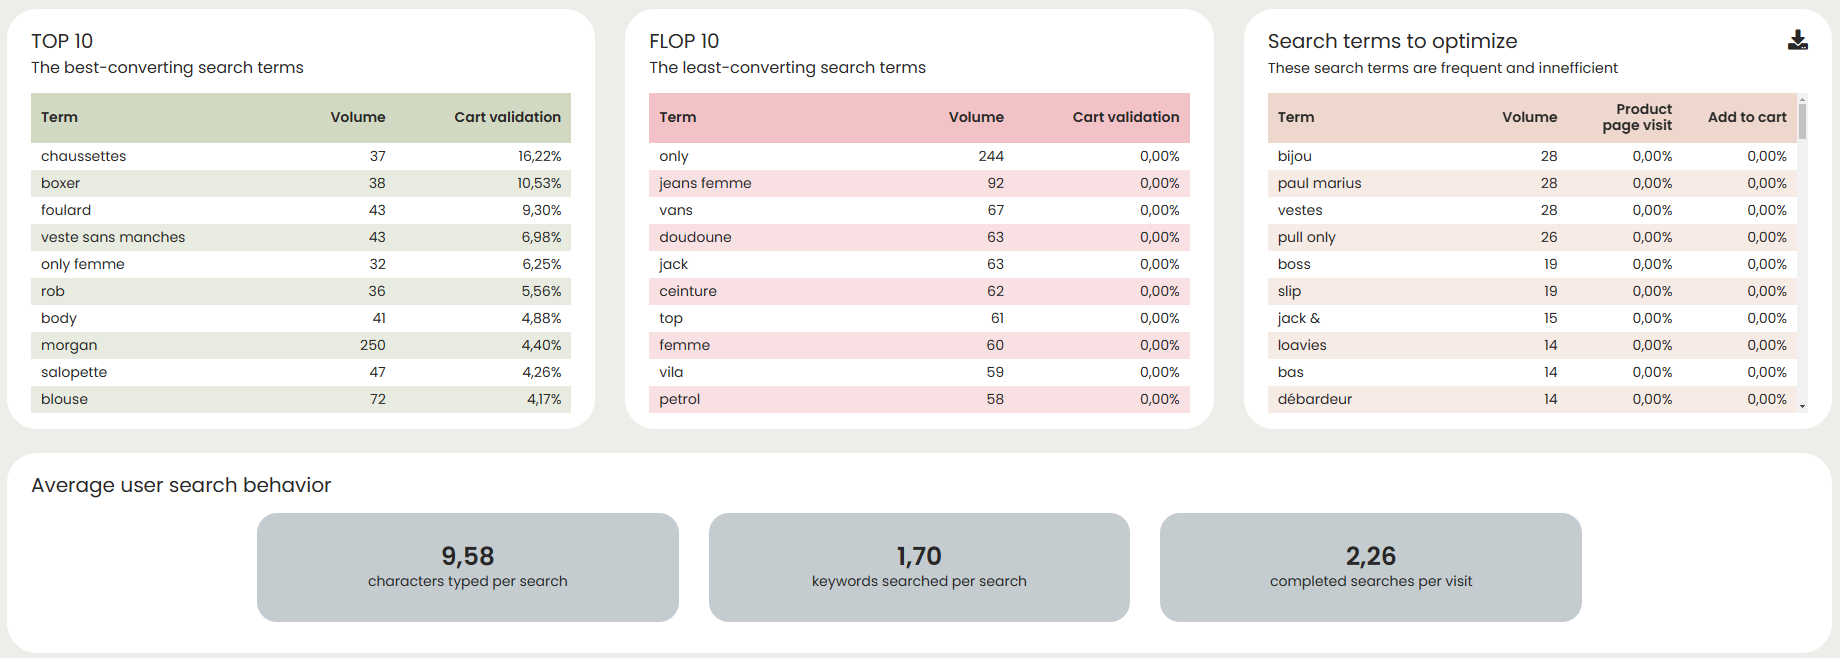Click the download icon in Search terms to optimize
1840x658 pixels.
1797,40
